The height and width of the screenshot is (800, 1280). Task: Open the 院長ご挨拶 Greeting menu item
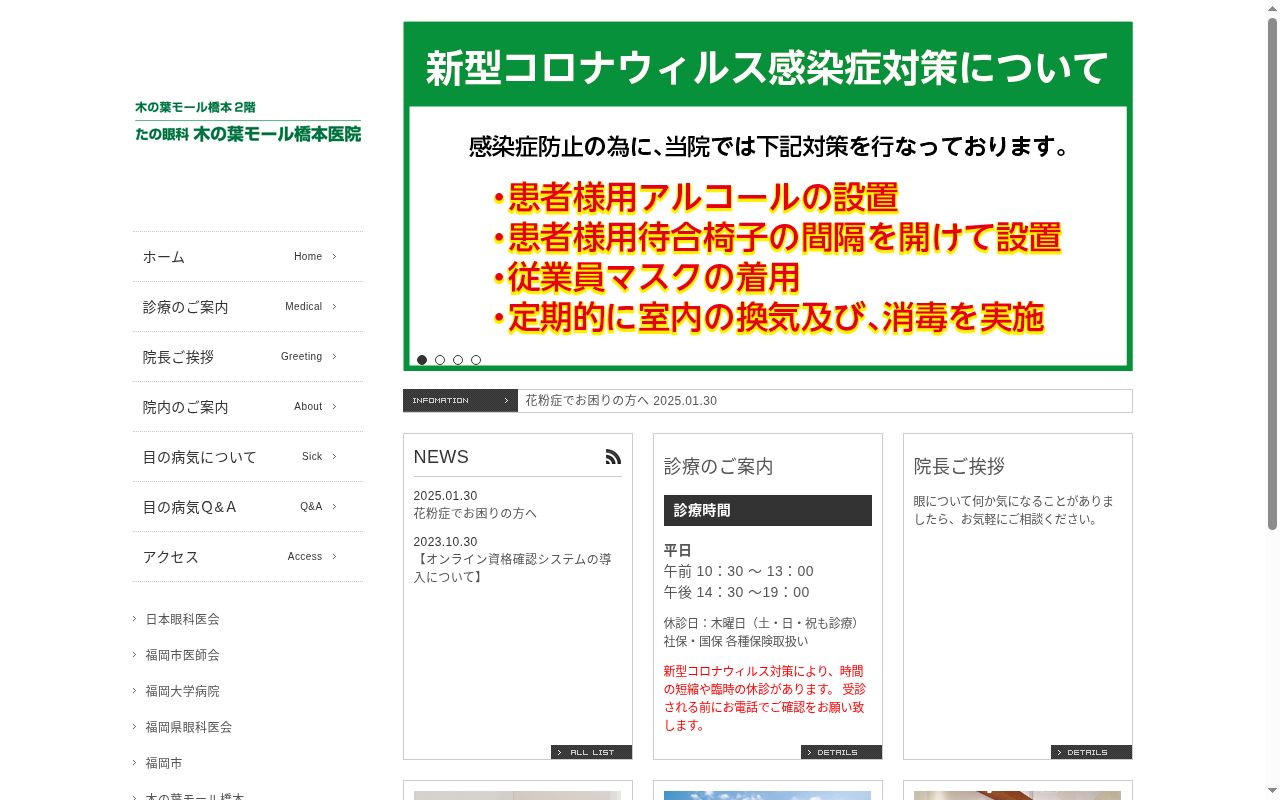[x=248, y=357]
